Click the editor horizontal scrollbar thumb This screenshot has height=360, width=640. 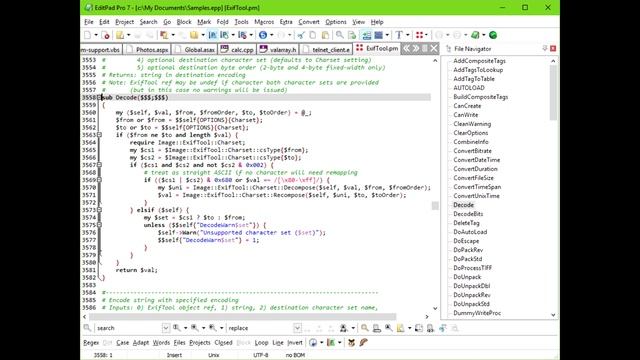click(242, 317)
